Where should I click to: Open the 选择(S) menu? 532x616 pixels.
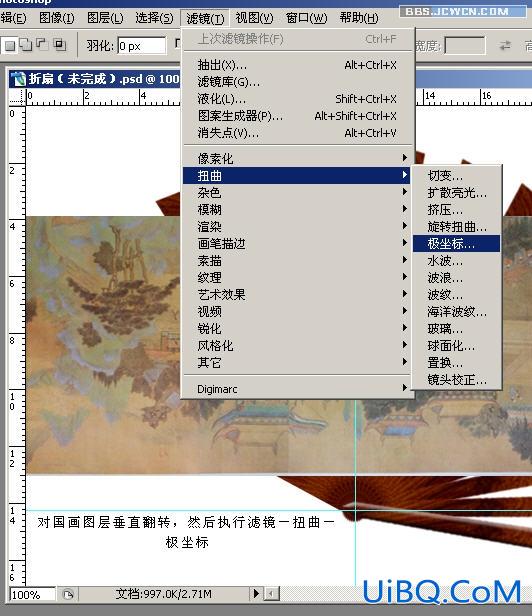pos(154,18)
